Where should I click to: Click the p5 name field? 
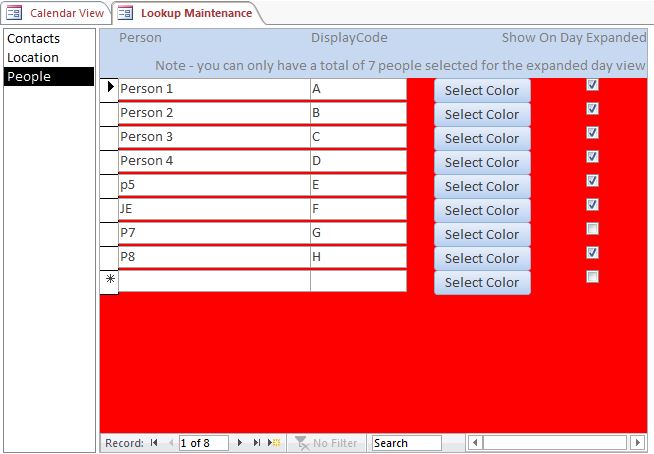[214, 185]
